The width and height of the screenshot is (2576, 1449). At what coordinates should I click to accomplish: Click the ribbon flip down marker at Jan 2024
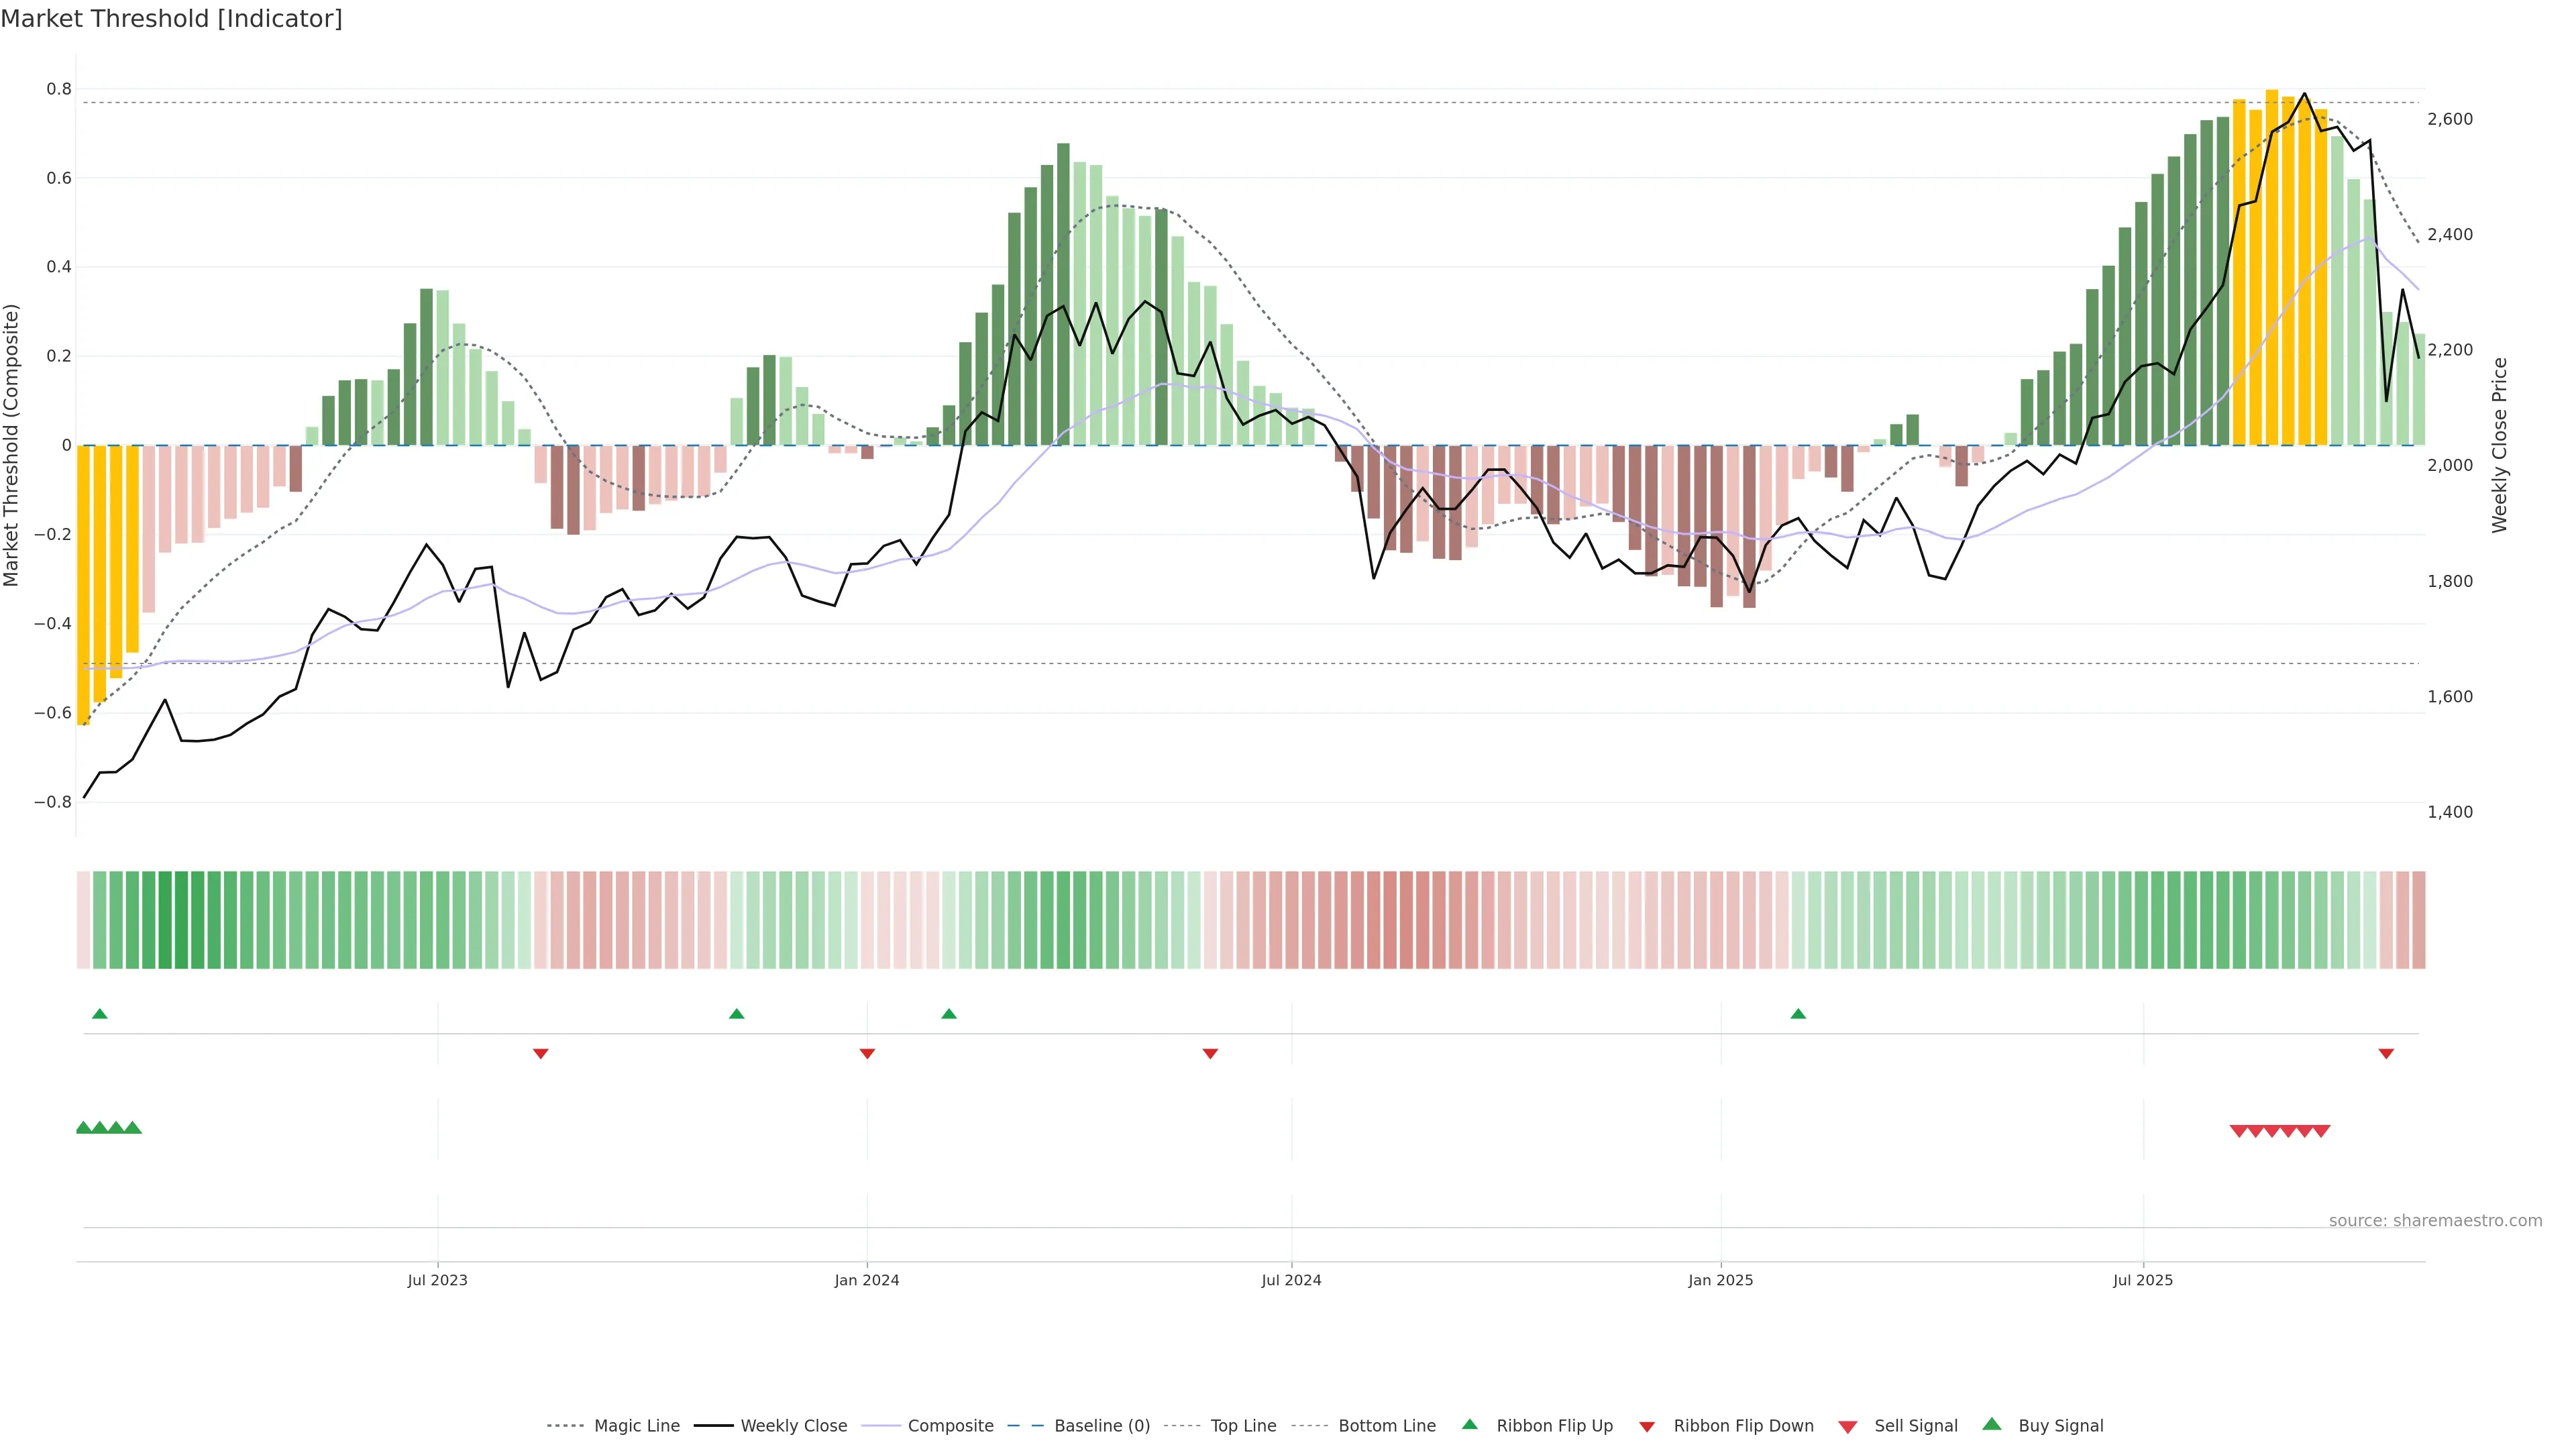(867, 1054)
